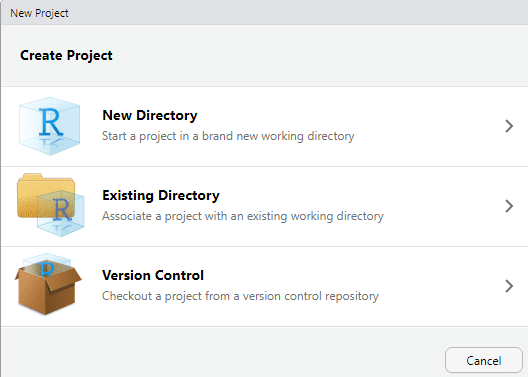The image size is (528, 377).
Task: Expand the New Directory chevron arrow
Action: click(x=509, y=126)
